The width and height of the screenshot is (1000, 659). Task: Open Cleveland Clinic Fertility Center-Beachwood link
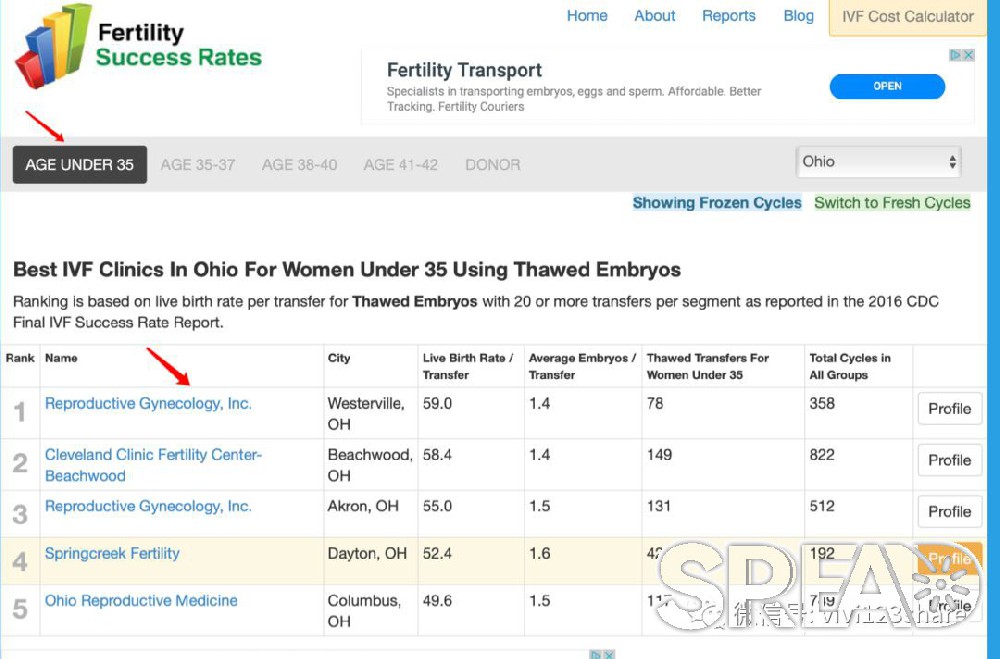click(x=153, y=465)
